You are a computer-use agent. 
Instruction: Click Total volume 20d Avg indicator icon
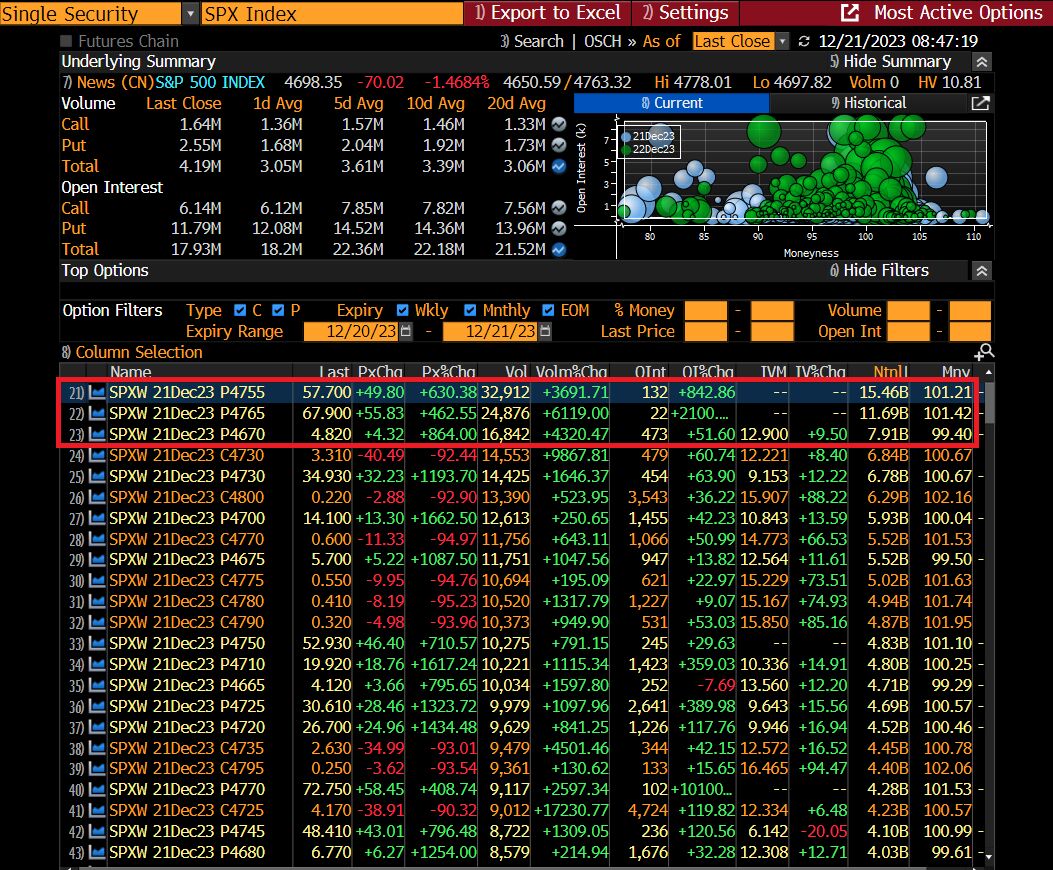(x=559, y=166)
